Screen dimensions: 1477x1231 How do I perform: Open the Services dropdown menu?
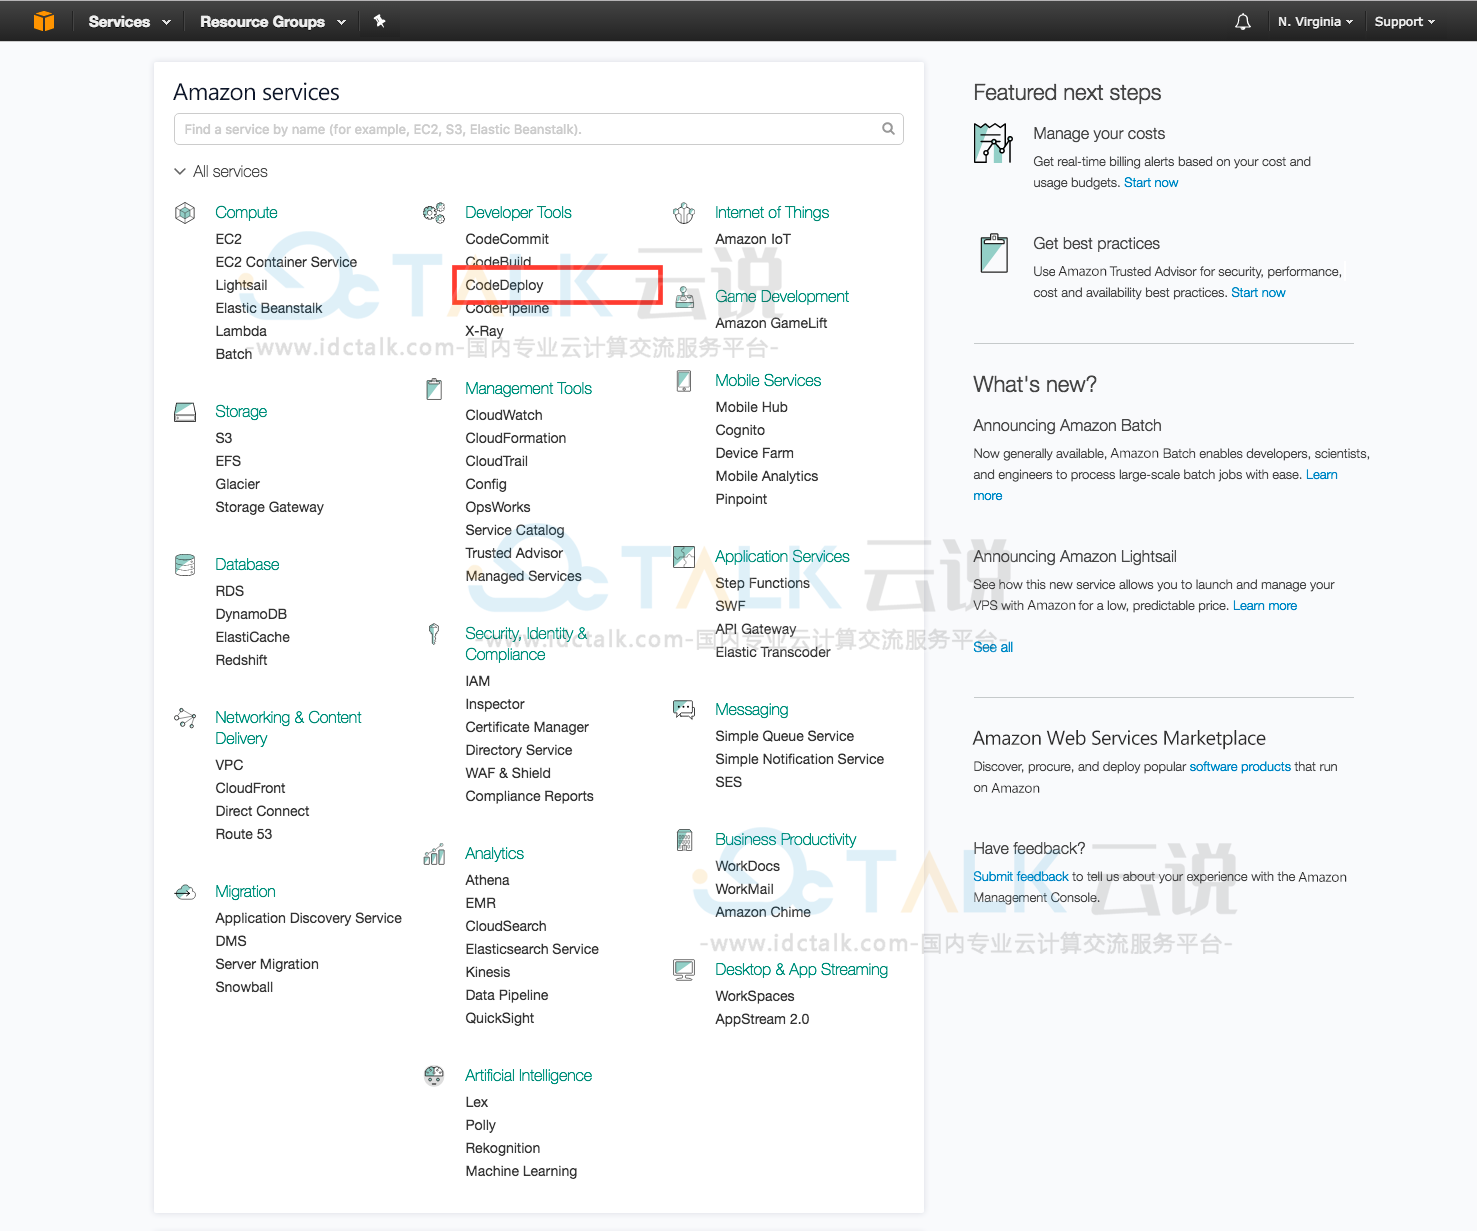129,21
